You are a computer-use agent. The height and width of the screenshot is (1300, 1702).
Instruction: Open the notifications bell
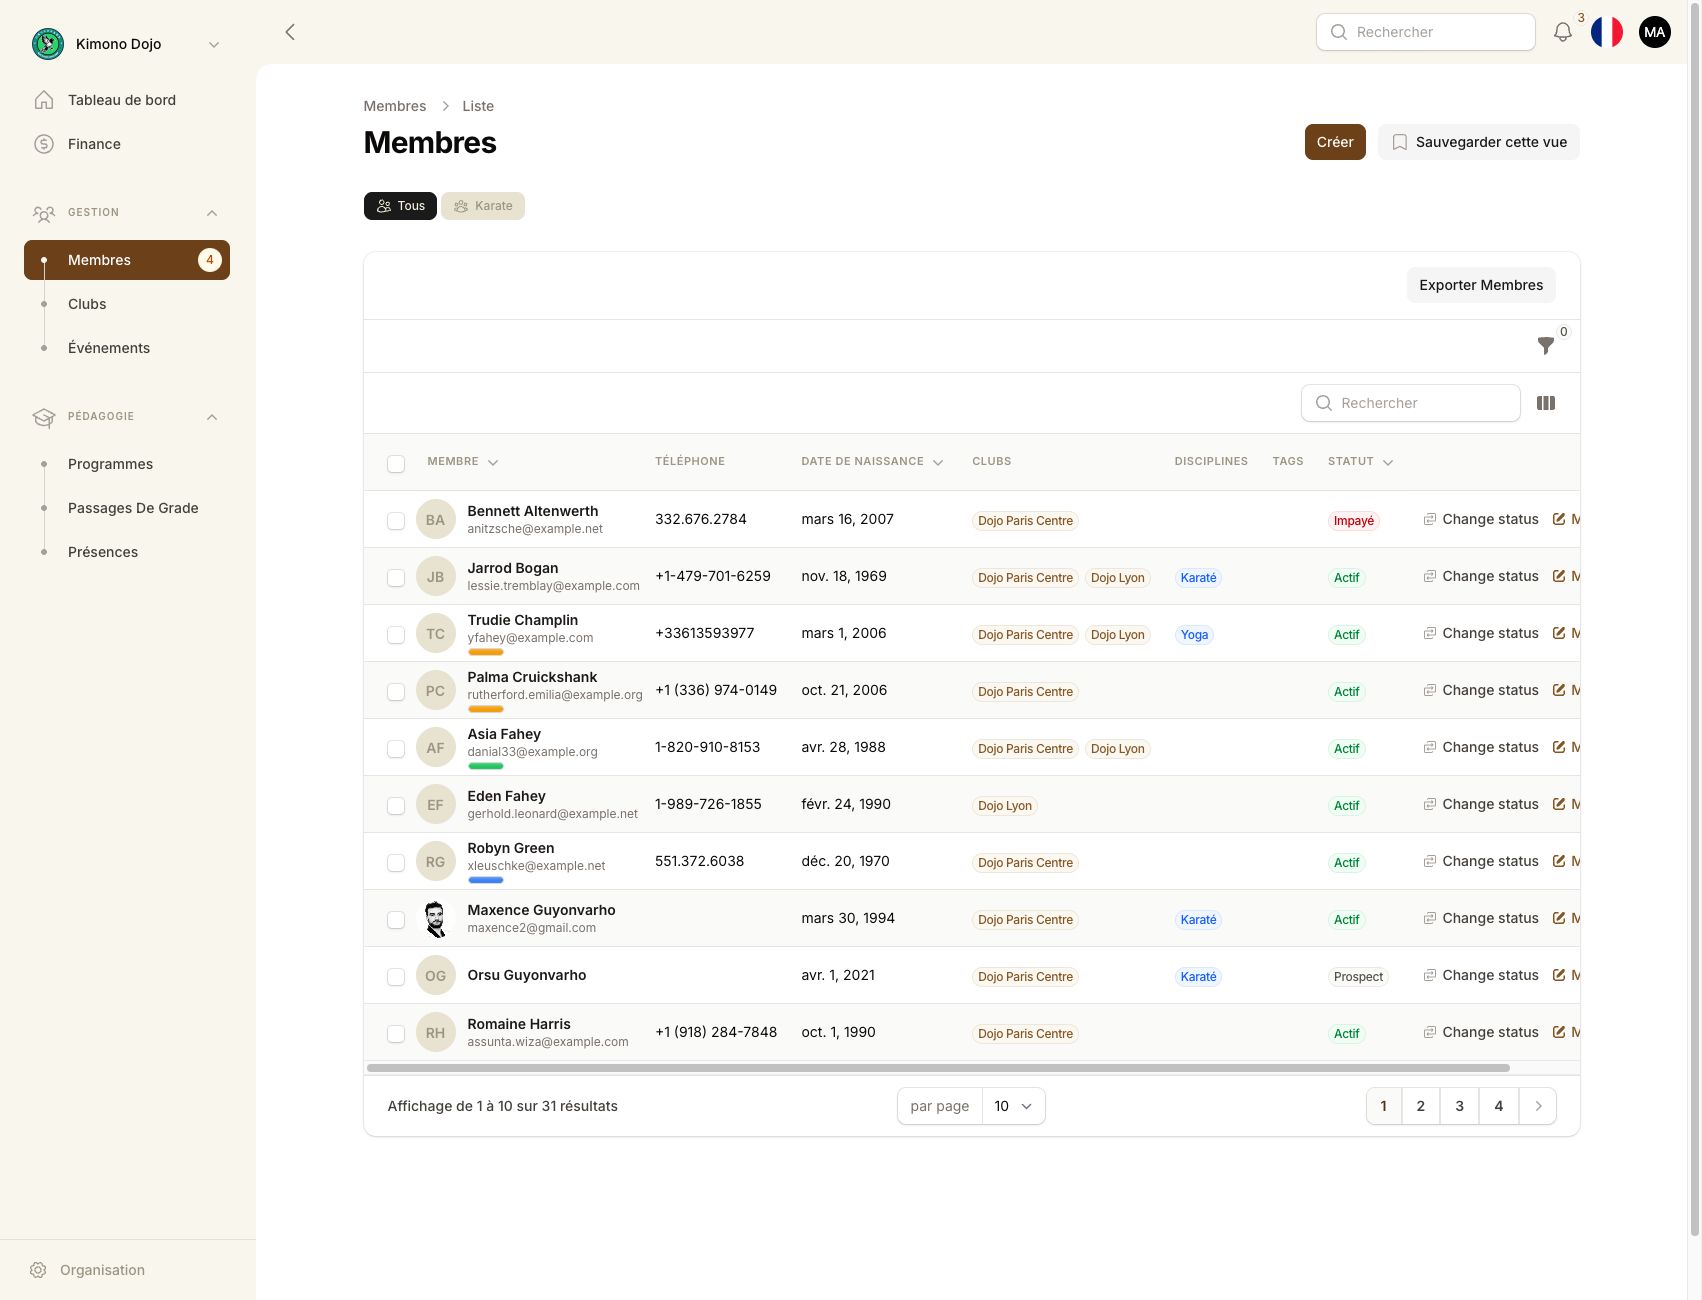click(1562, 32)
